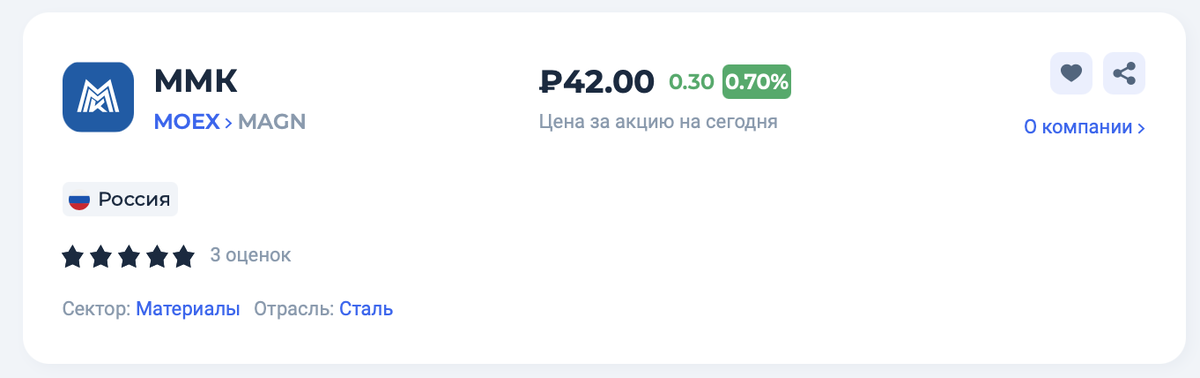Viewport: 1200px width, 378px height.
Task: Click the Russian flag icon
Action: point(79,200)
